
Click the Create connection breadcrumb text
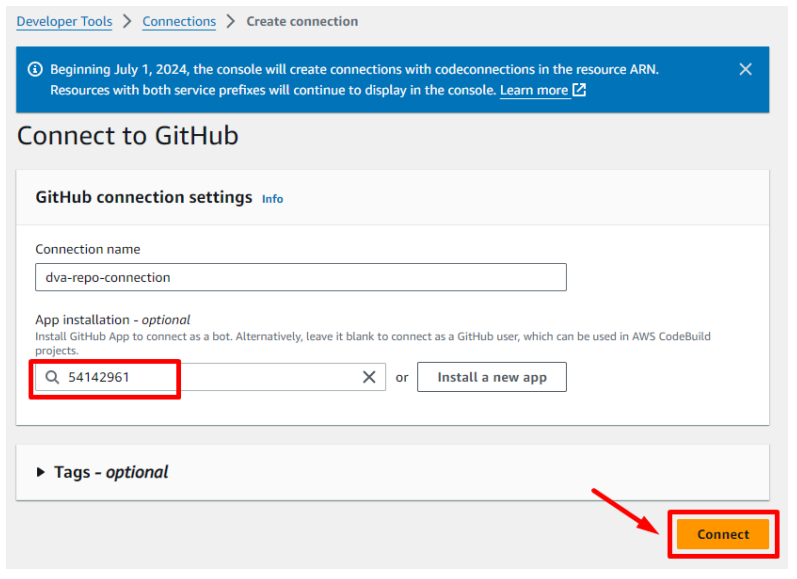point(302,21)
